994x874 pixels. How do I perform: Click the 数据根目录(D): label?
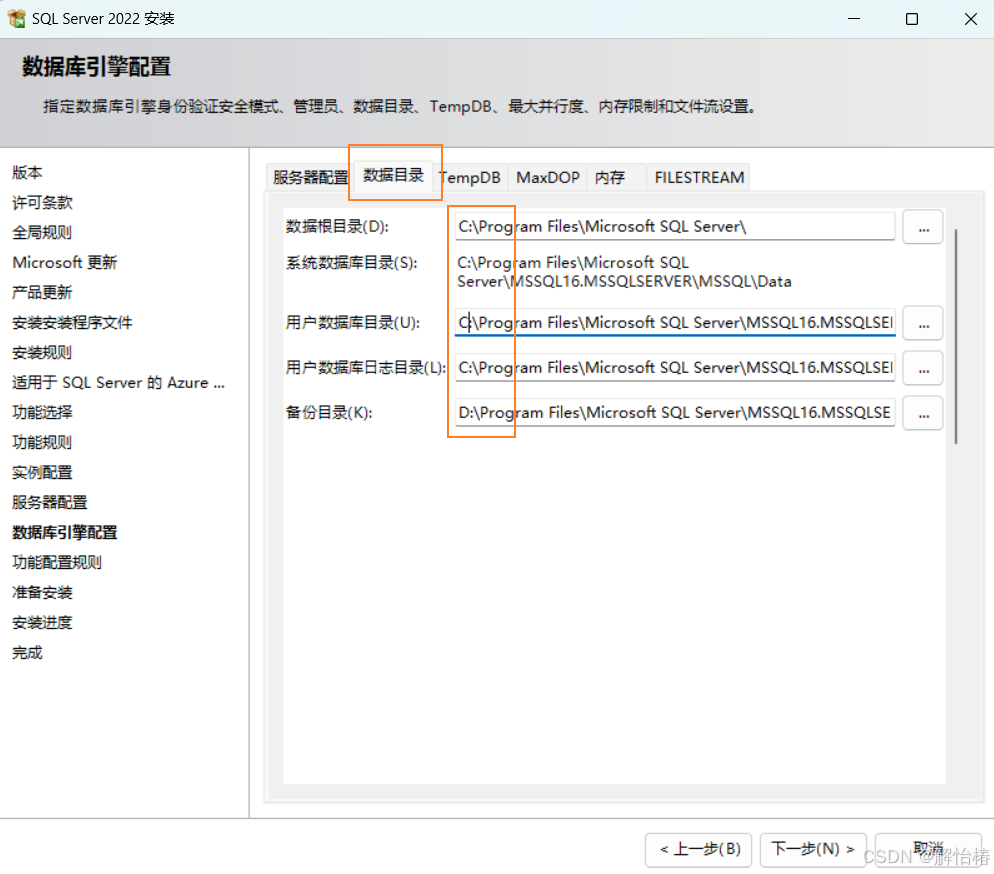point(337,227)
